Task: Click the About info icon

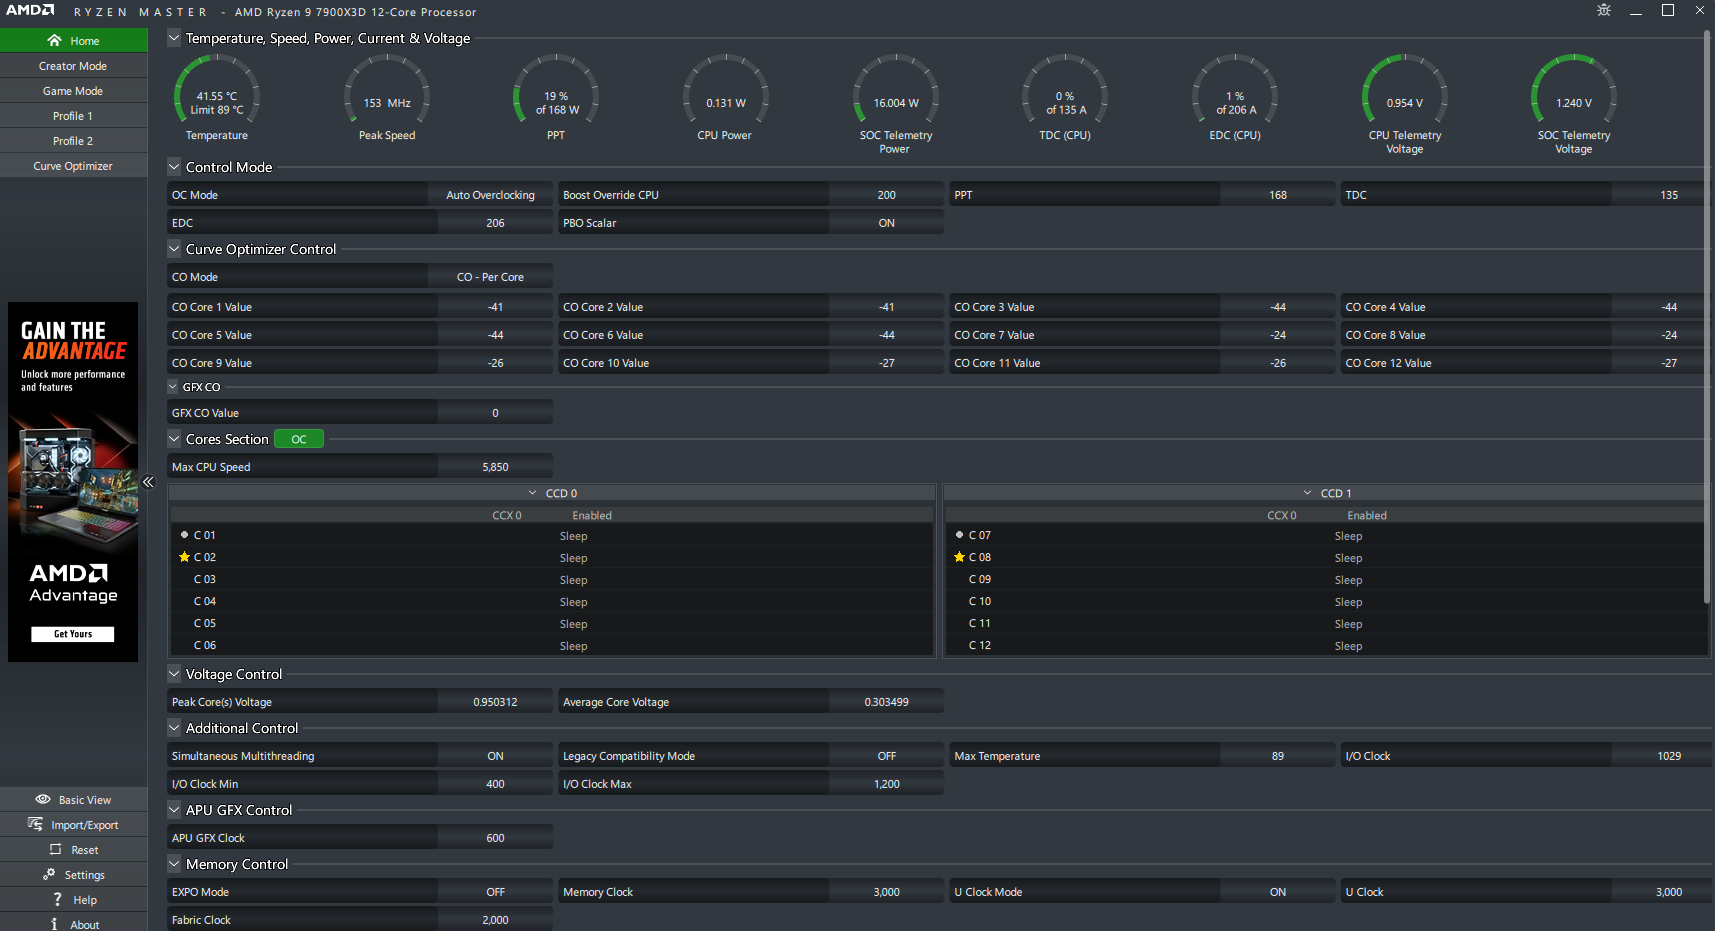Action: [x=55, y=924]
